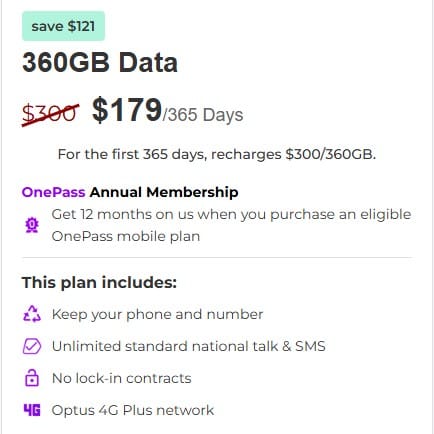Image resolution: width=434 pixels, height=434 pixels.
Task: Click the /365 Days duration label
Action: 203,115
